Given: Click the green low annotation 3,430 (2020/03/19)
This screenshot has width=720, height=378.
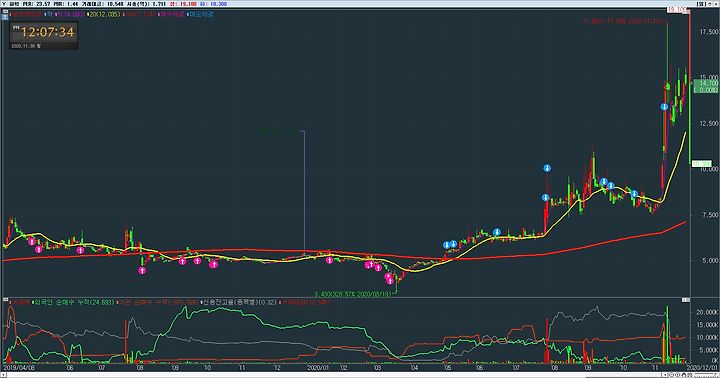Looking at the screenshot, I should point(353,294).
